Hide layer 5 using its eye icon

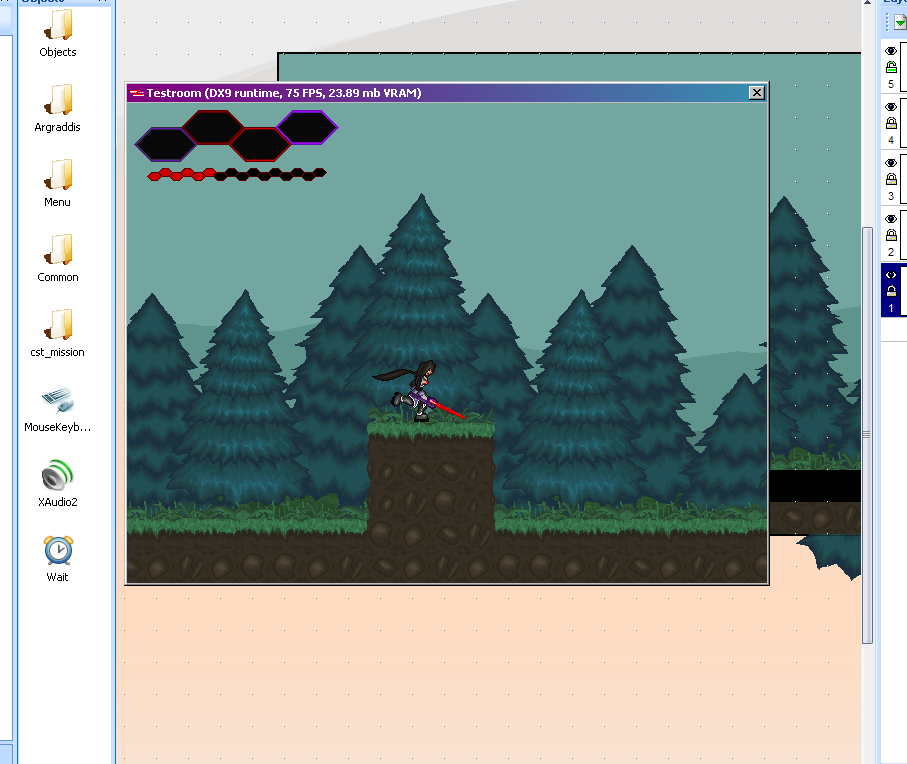[891, 51]
